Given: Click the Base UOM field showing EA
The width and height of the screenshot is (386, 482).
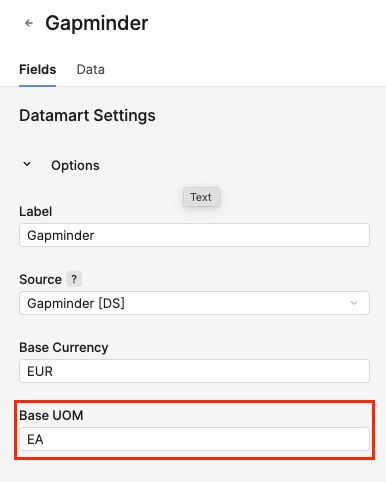Looking at the screenshot, I should (x=194, y=439).
